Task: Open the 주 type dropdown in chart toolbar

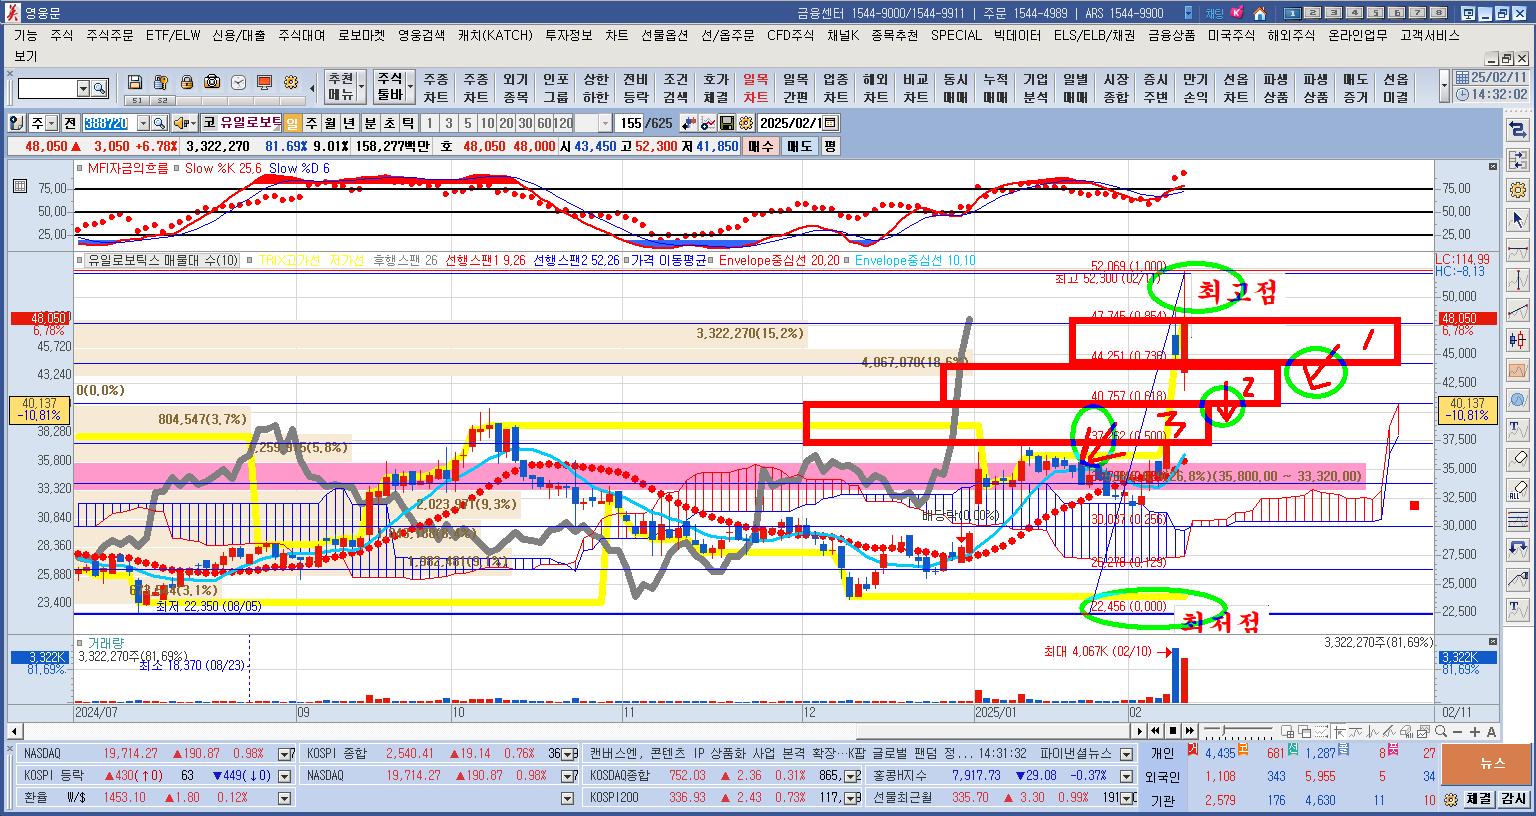Action: (x=51, y=123)
